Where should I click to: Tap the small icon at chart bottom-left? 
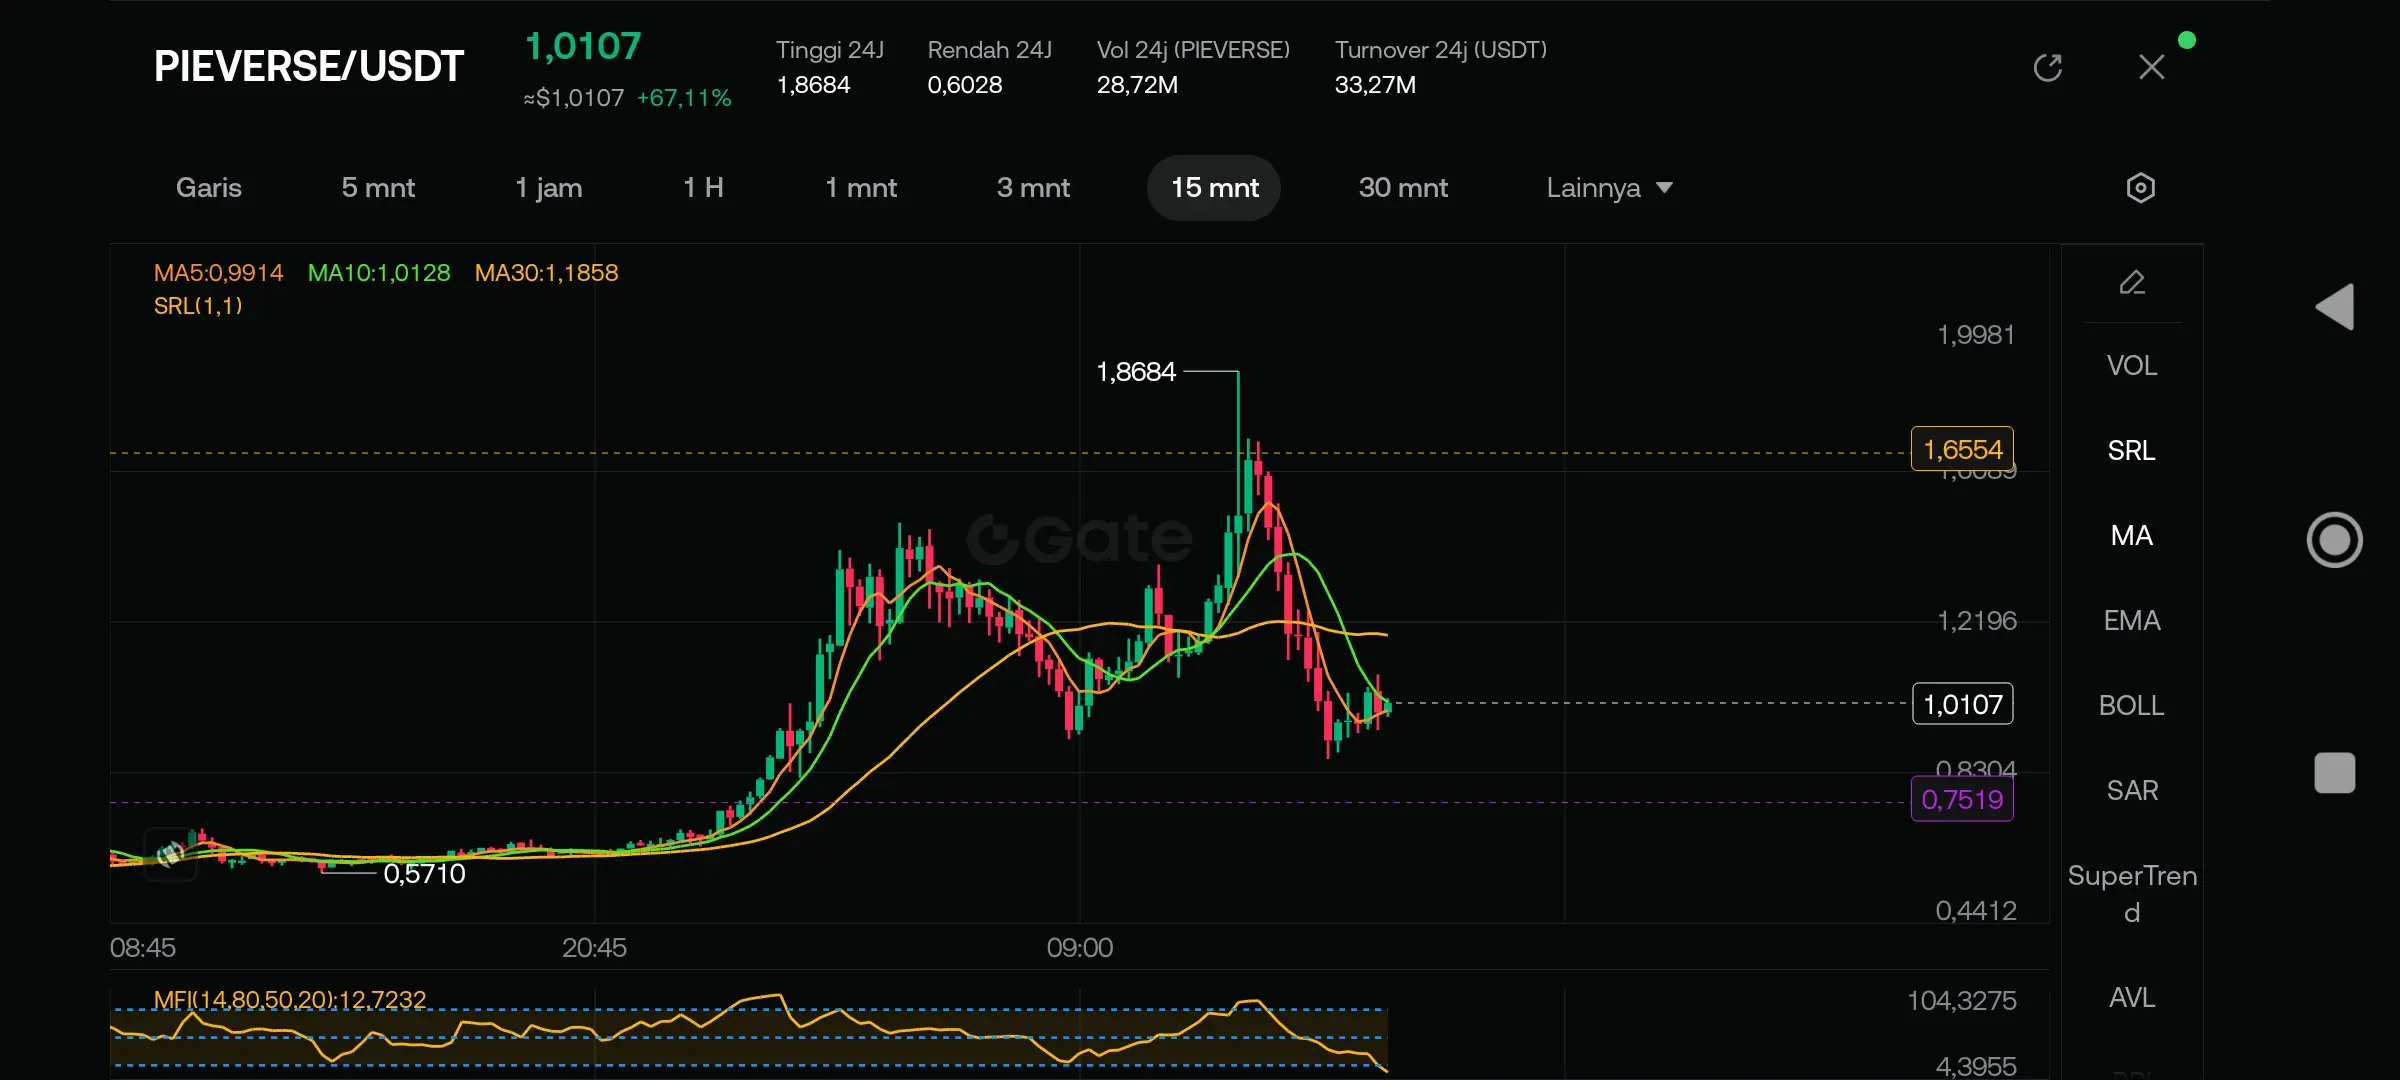pyautogui.click(x=170, y=853)
